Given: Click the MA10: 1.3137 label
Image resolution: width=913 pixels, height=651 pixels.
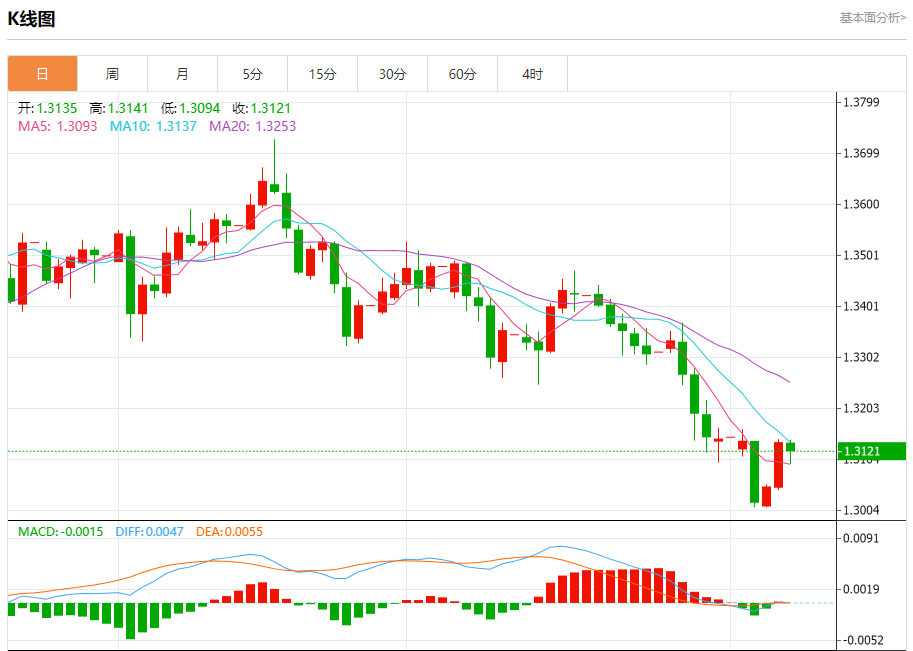Looking at the screenshot, I should tap(153, 126).
